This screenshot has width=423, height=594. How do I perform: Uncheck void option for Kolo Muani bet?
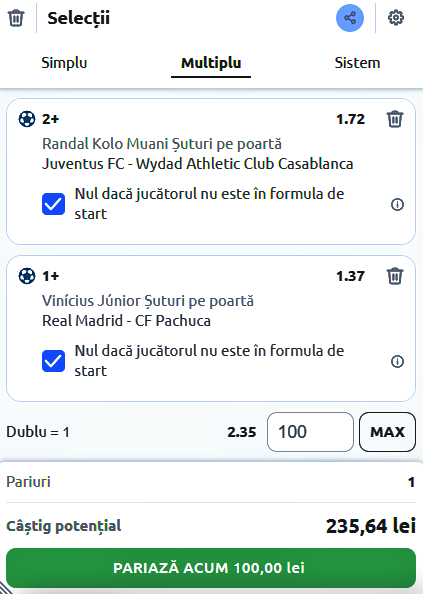point(53,204)
